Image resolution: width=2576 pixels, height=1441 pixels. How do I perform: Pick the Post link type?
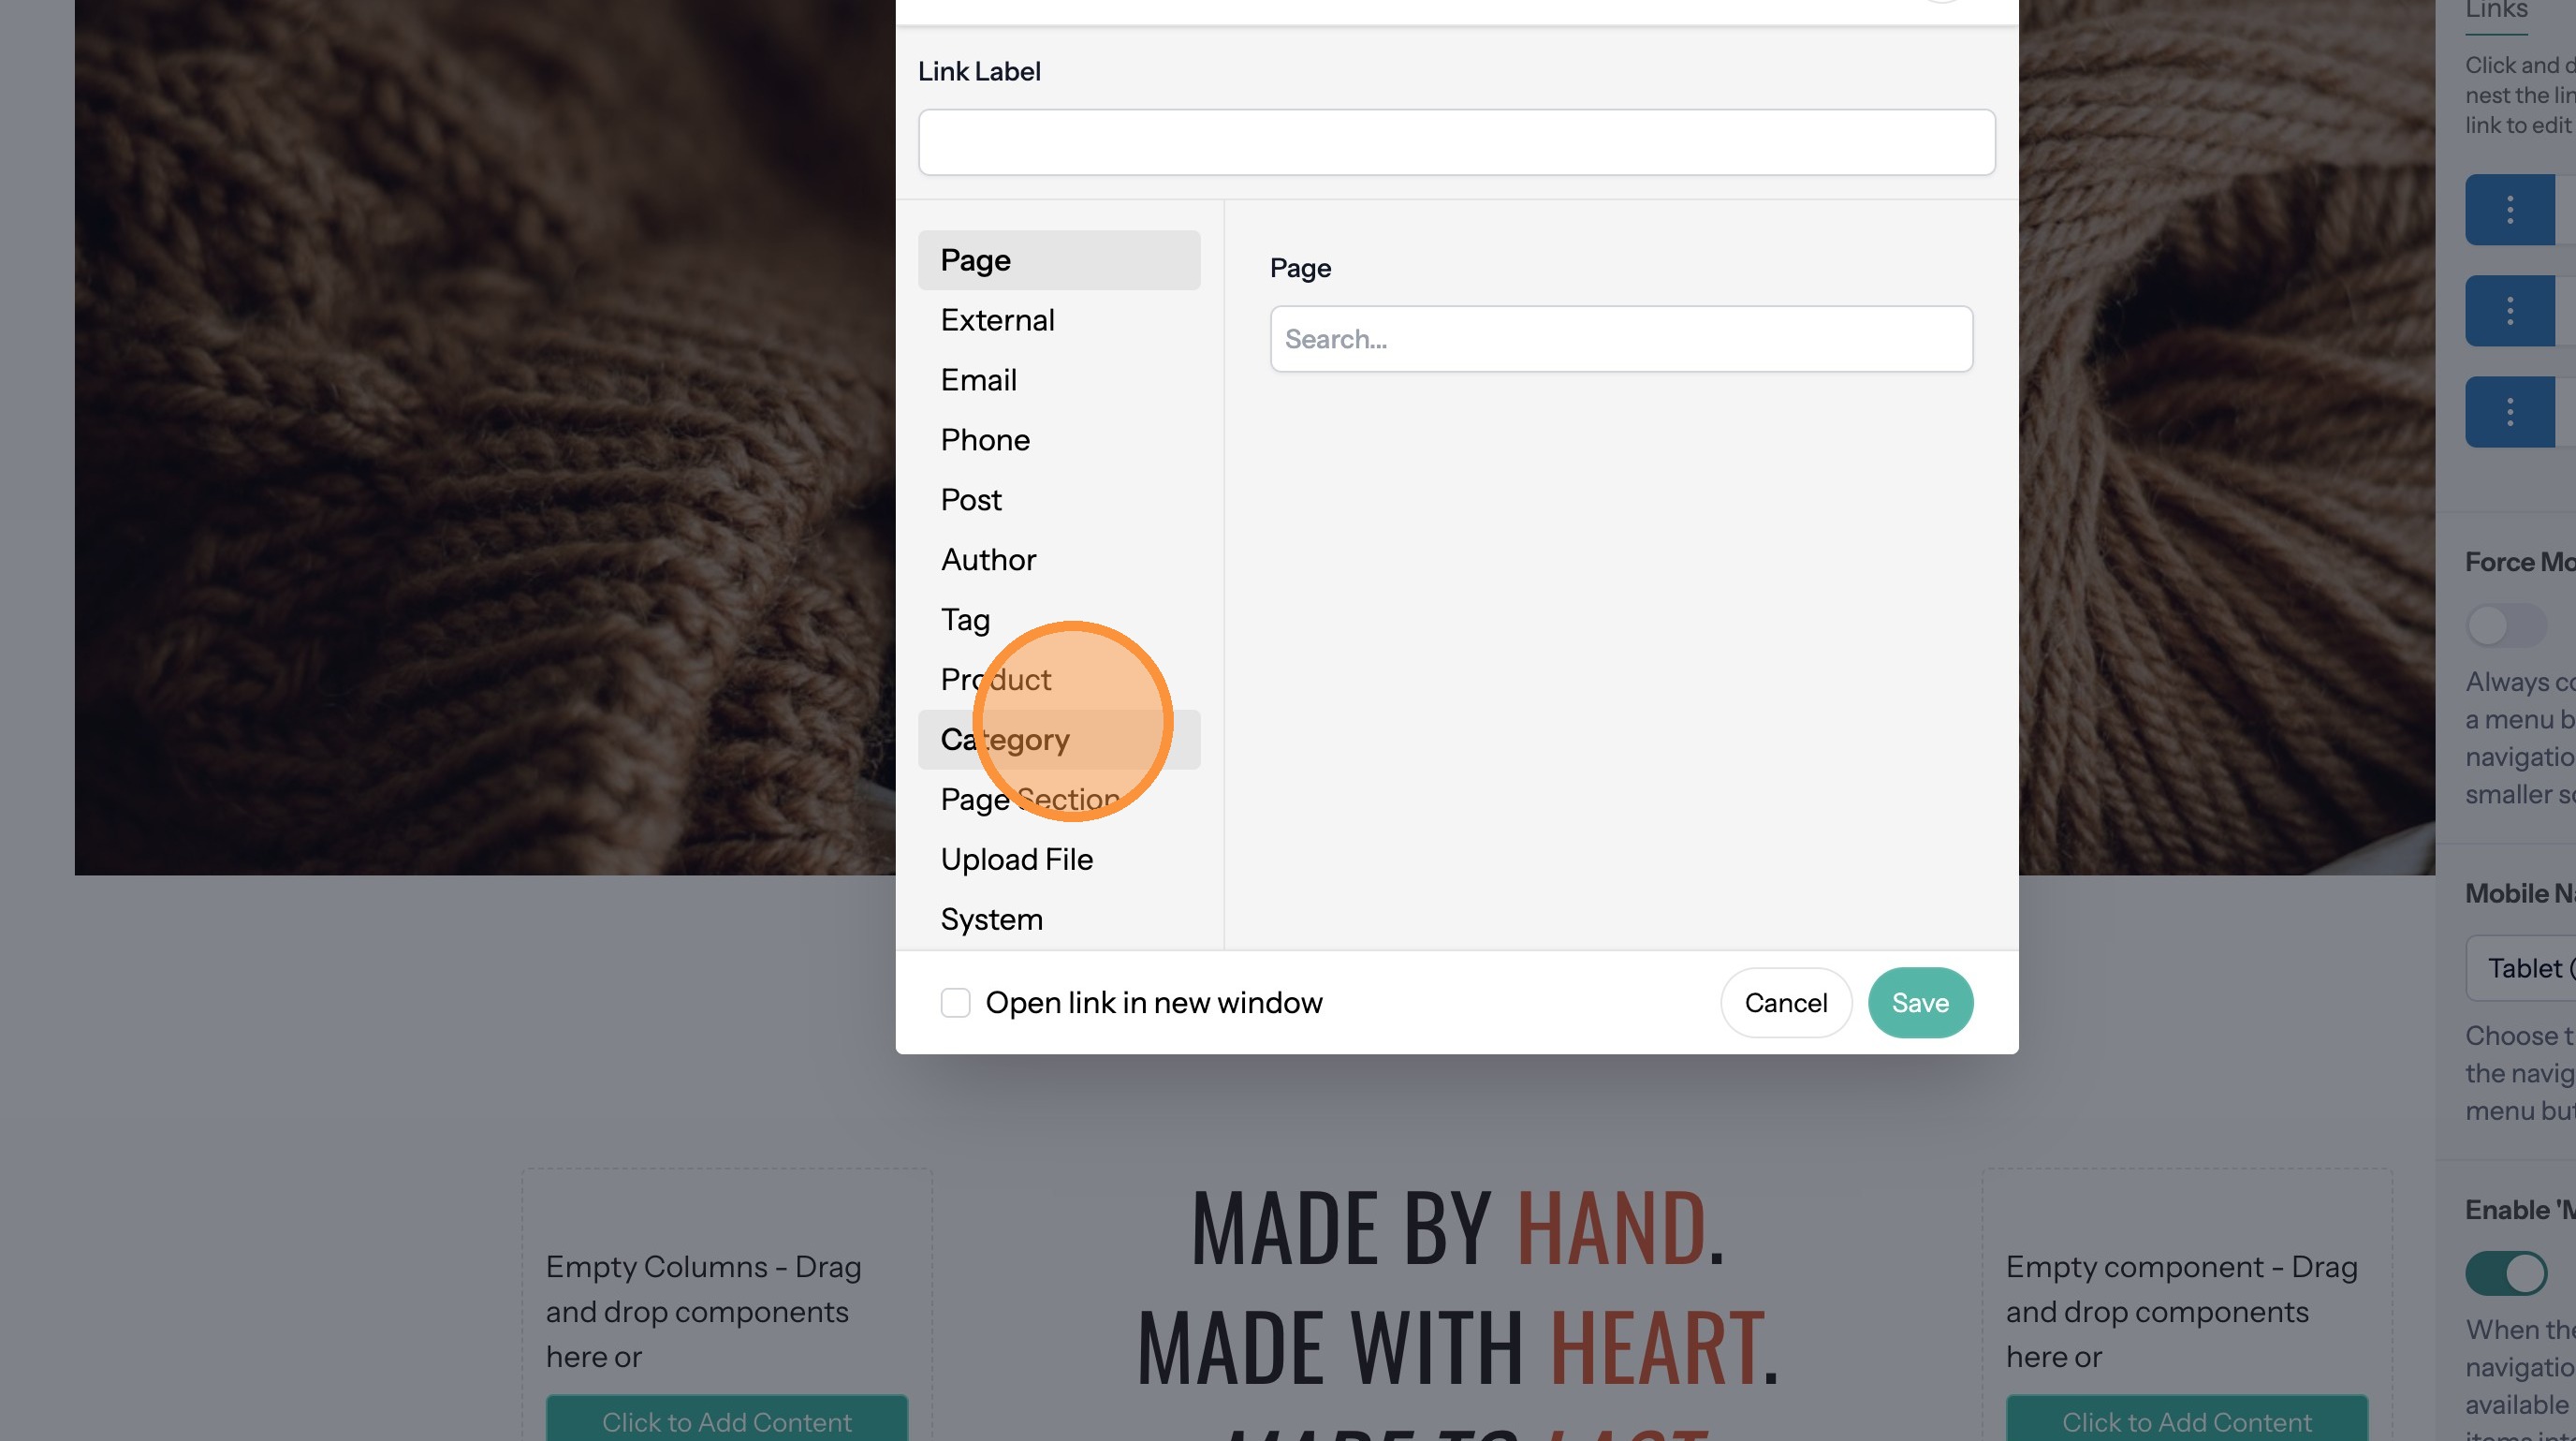coord(970,500)
